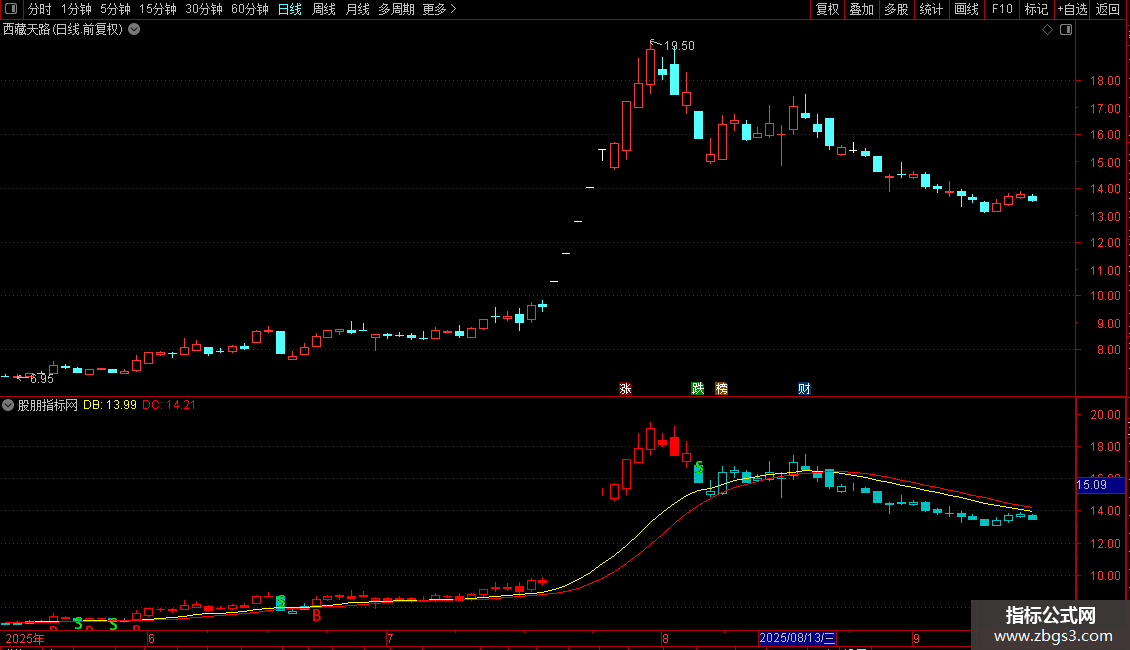Click the 2025/08/13/三 date marker
Image resolution: width=1130 pixels, height=650 pixels.
pos(797,638)
